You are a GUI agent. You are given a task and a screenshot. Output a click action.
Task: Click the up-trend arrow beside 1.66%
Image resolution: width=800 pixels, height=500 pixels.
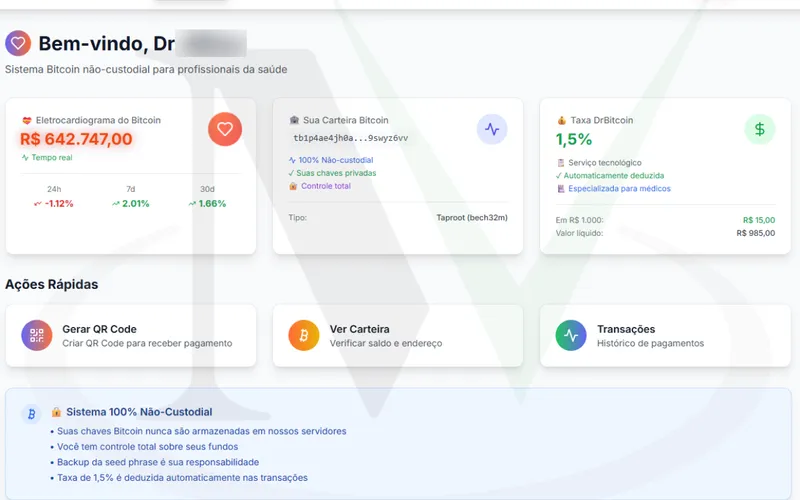[192, 204]
